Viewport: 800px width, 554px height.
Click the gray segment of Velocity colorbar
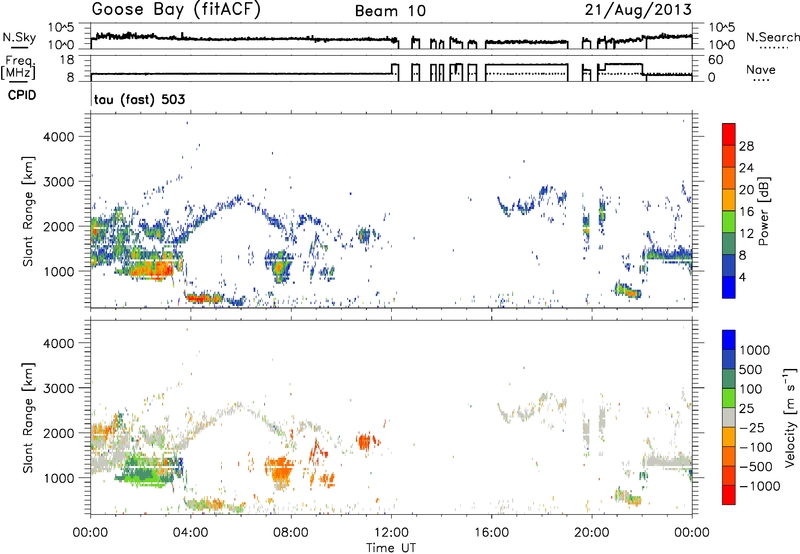[729, 417]
